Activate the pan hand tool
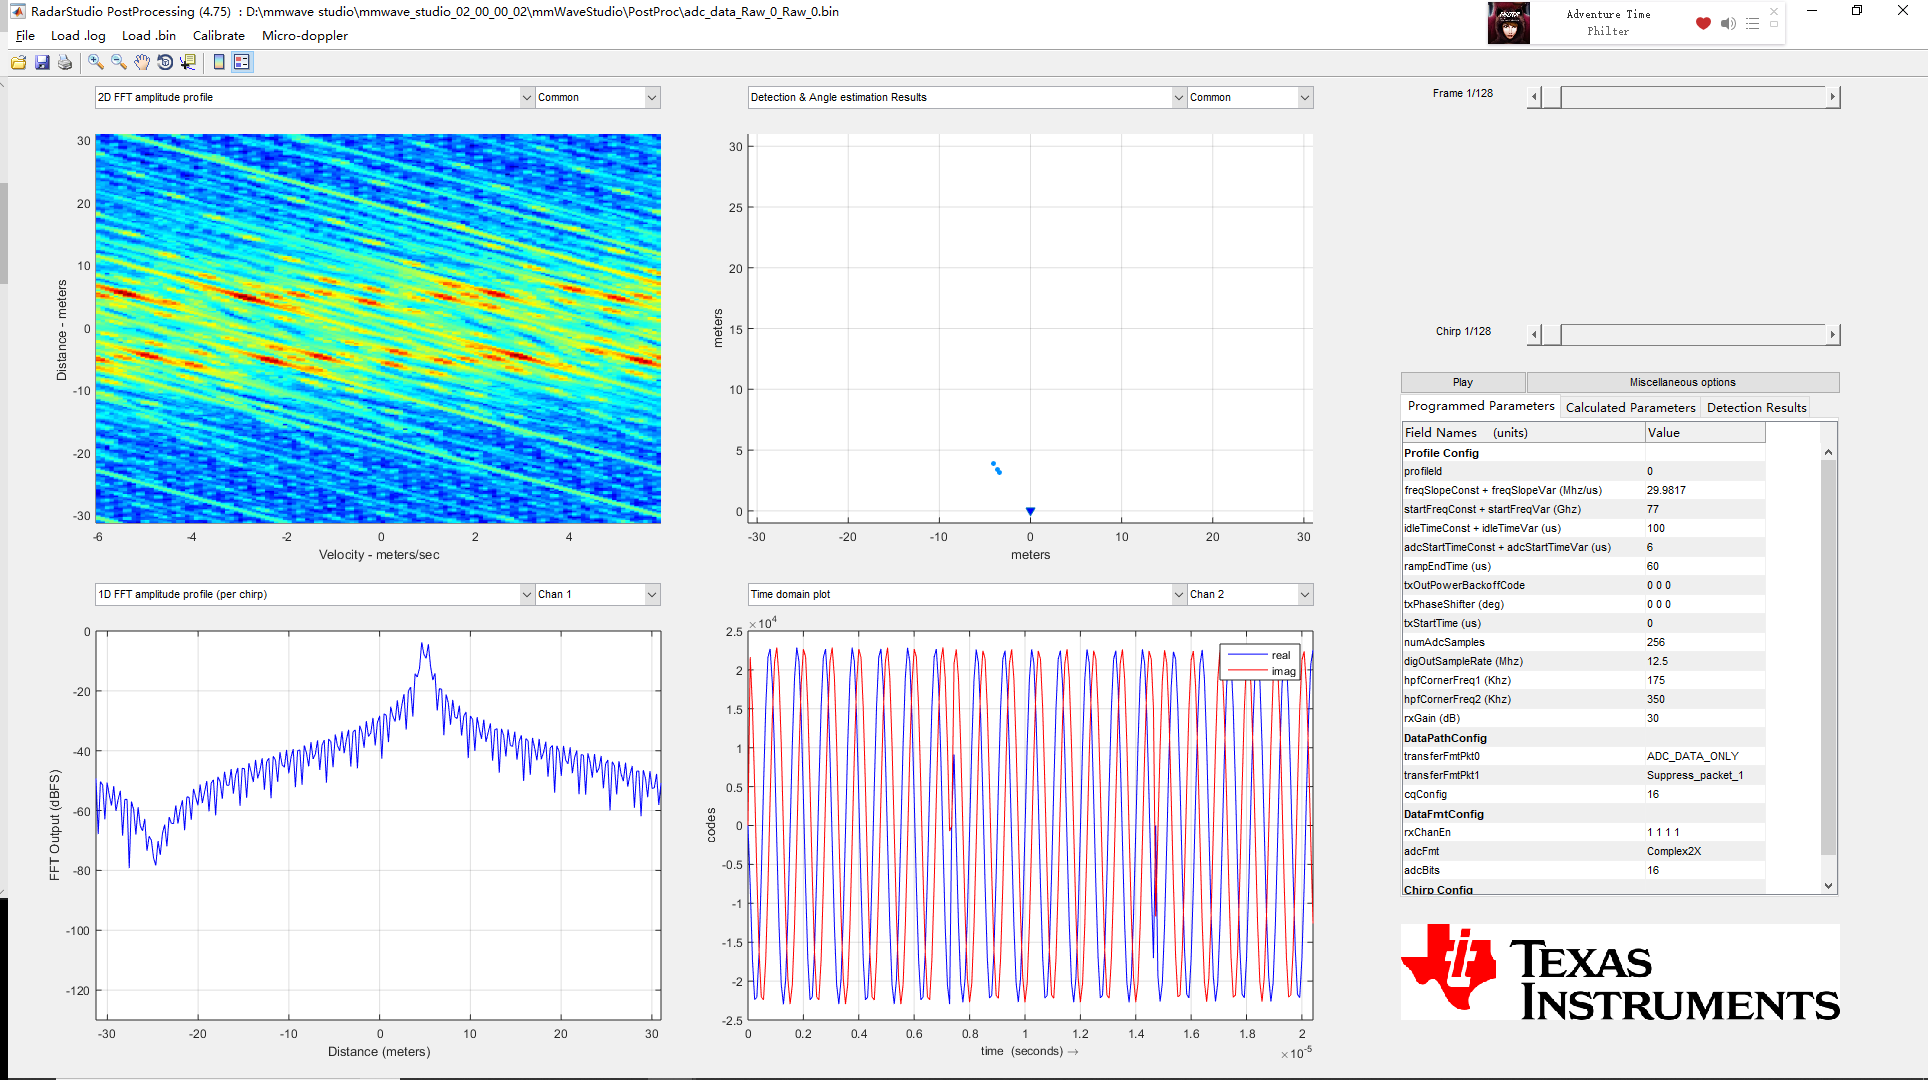 [142, 62]
